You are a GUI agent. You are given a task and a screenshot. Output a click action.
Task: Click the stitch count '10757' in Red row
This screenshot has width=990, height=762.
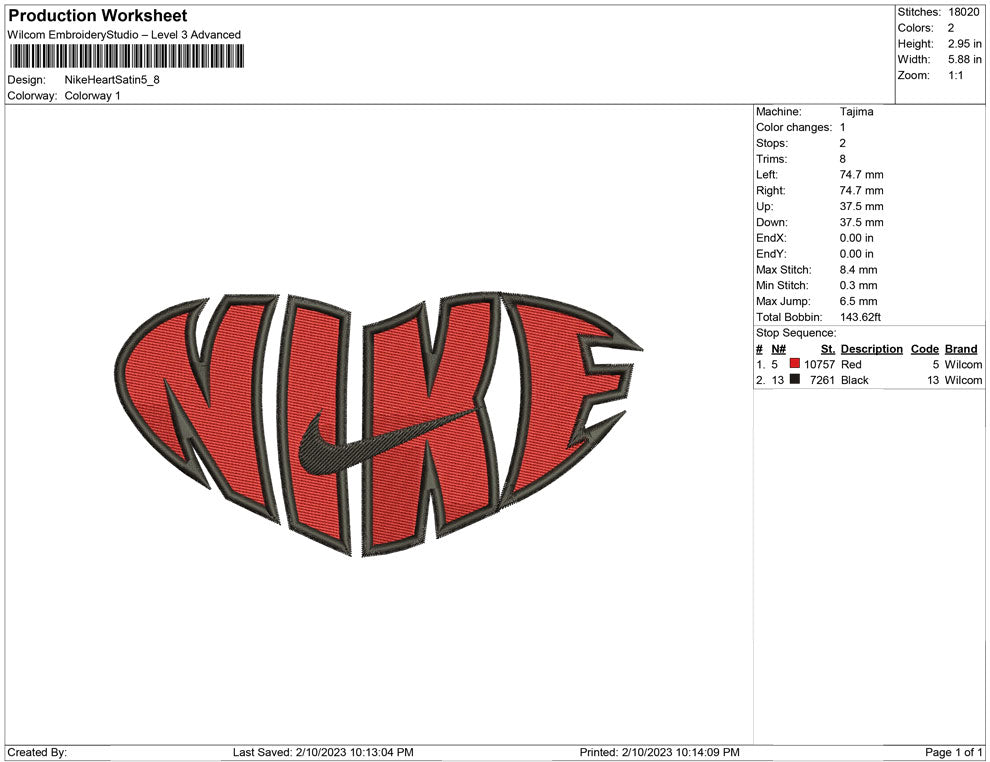[x=819, y=364]
